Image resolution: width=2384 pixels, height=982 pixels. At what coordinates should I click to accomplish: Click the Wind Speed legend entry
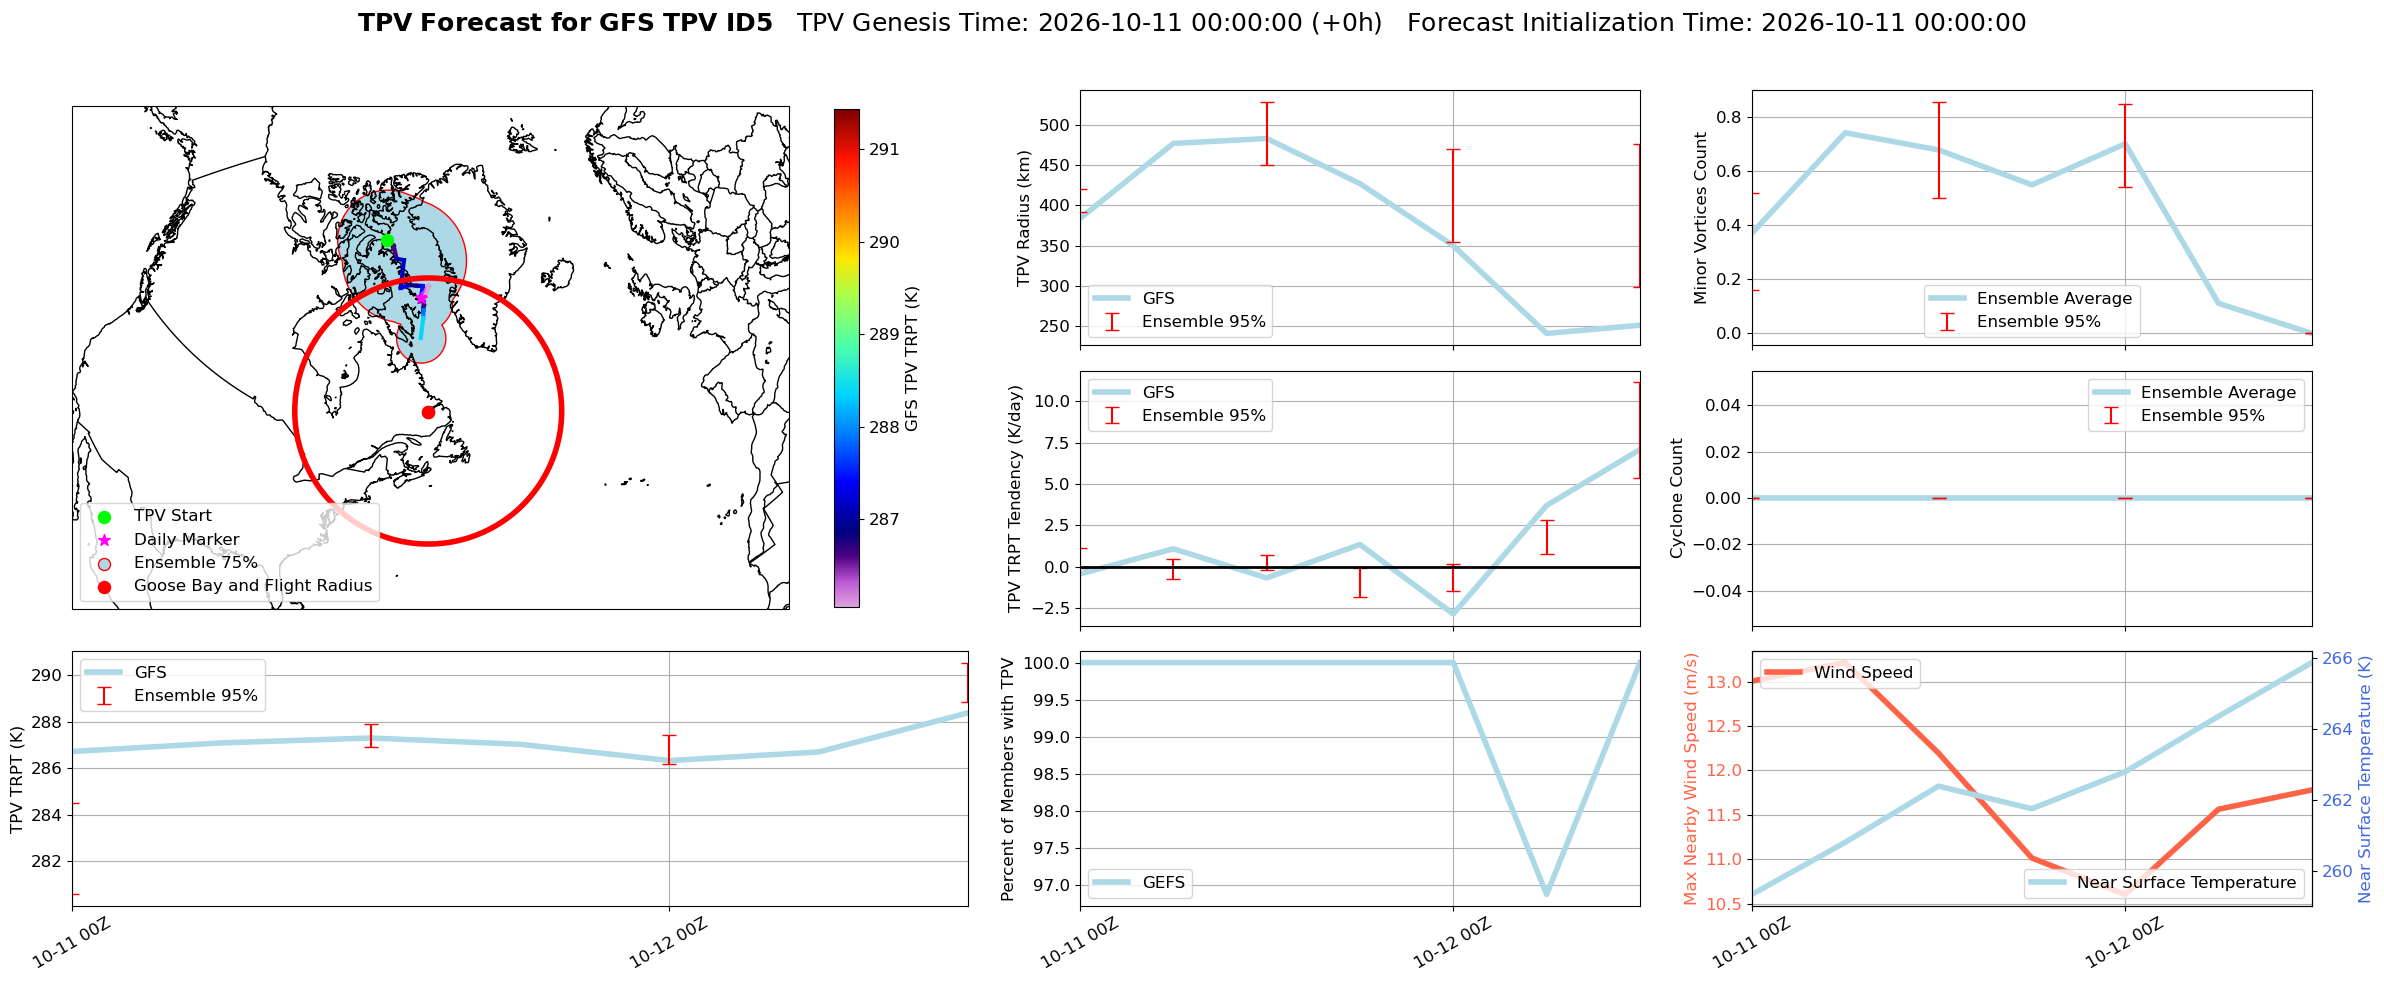pos(1838,673)
